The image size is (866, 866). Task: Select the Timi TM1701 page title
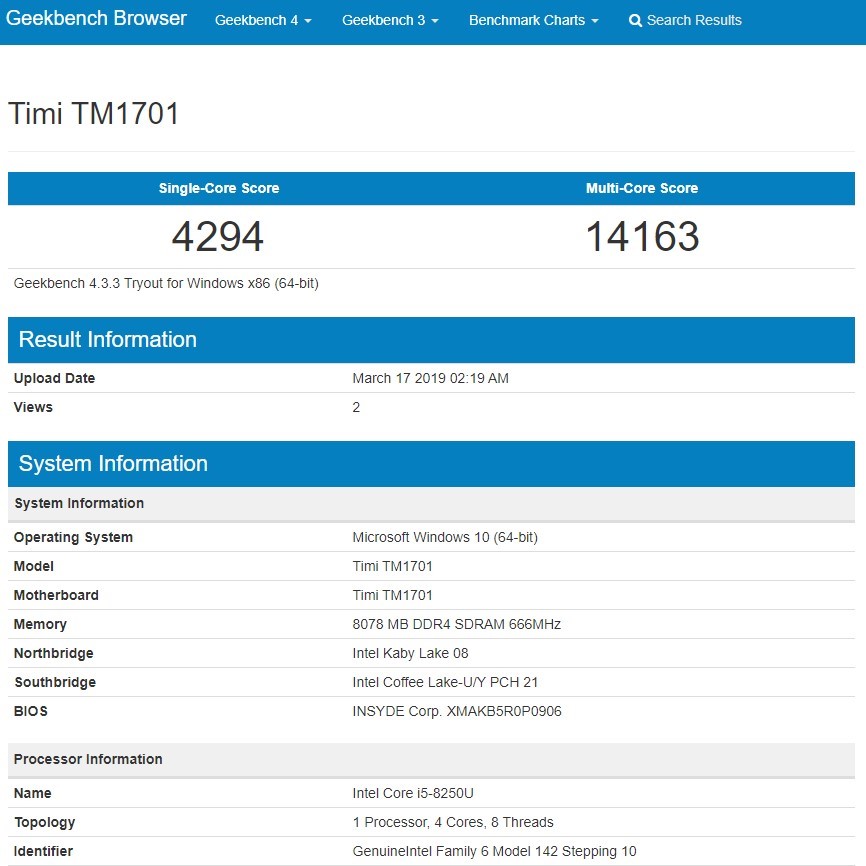tap(94, 114)
